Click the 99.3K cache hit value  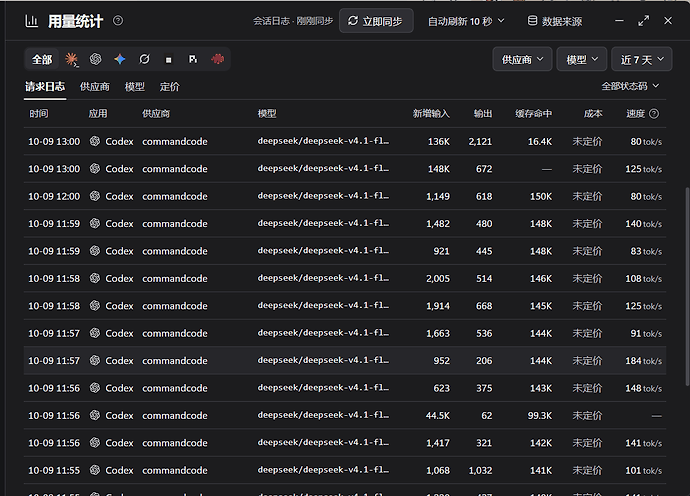coord(540,415)
